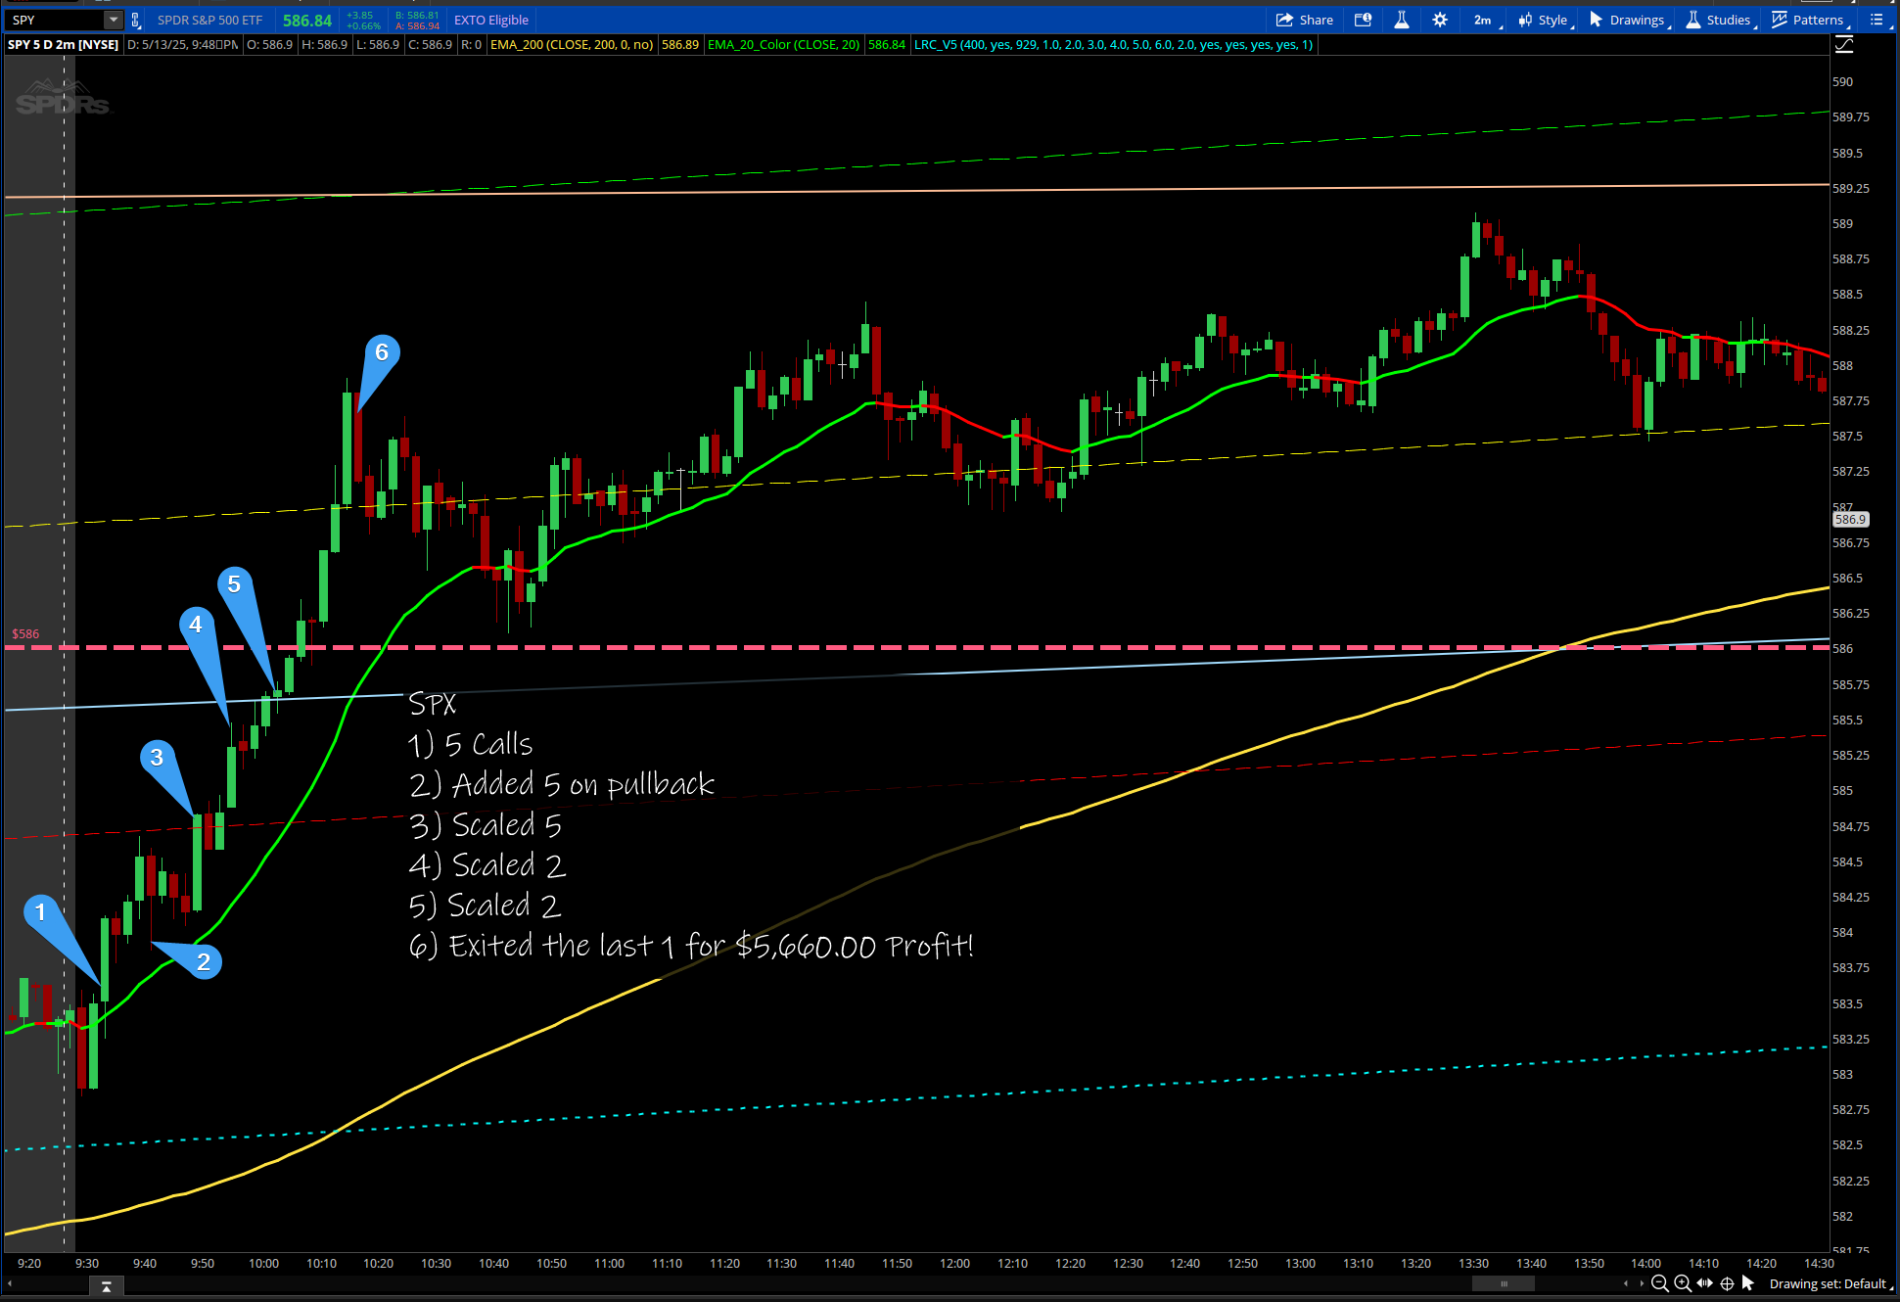Screen dimensions: 1900x1302
Task: Open the Style menu
Action: (x=1544, y=20)
